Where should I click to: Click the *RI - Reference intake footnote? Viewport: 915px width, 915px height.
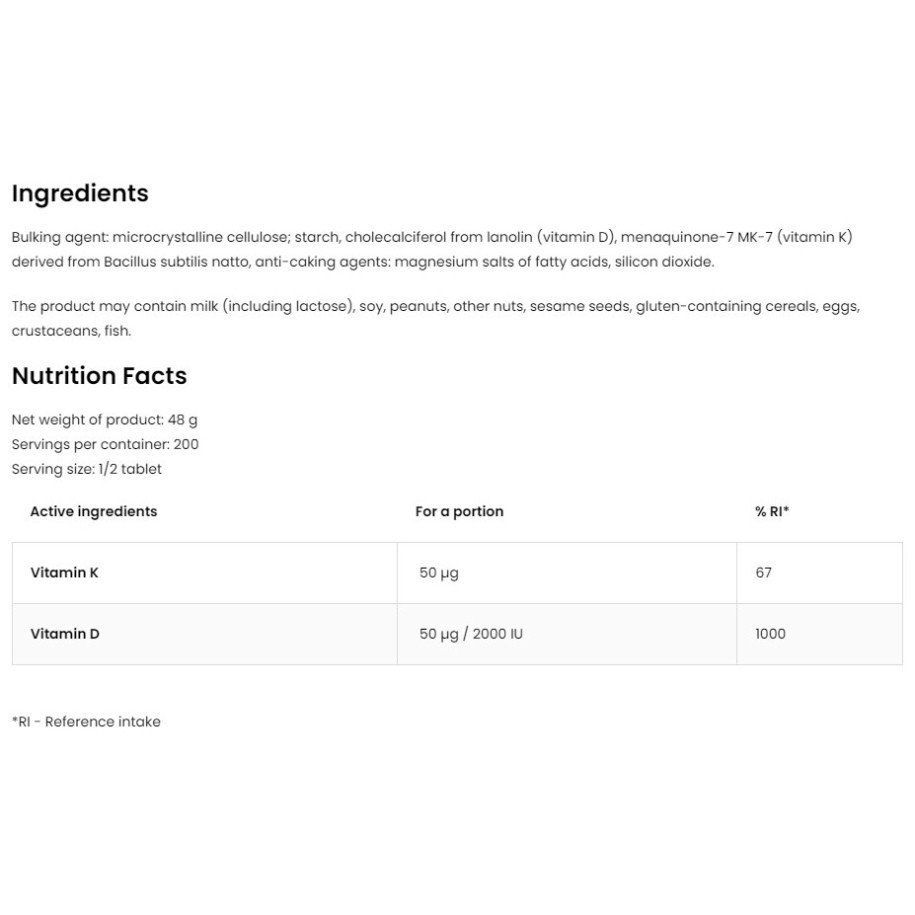(x=86, y=722)
